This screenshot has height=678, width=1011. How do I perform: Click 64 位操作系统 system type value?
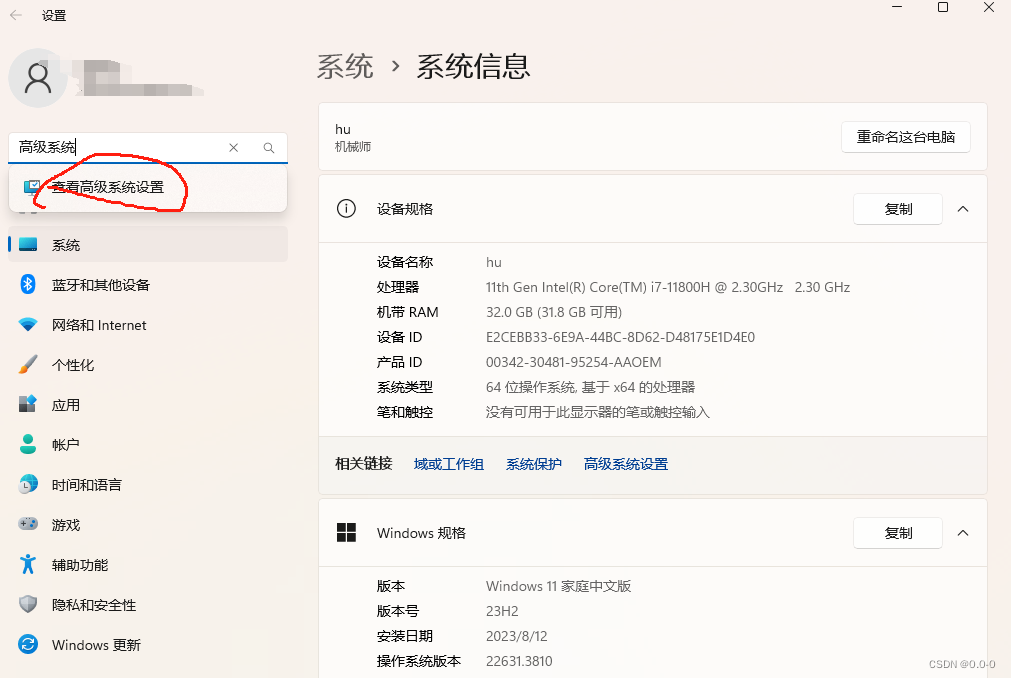pyautogui.click(x=590, y=387)
